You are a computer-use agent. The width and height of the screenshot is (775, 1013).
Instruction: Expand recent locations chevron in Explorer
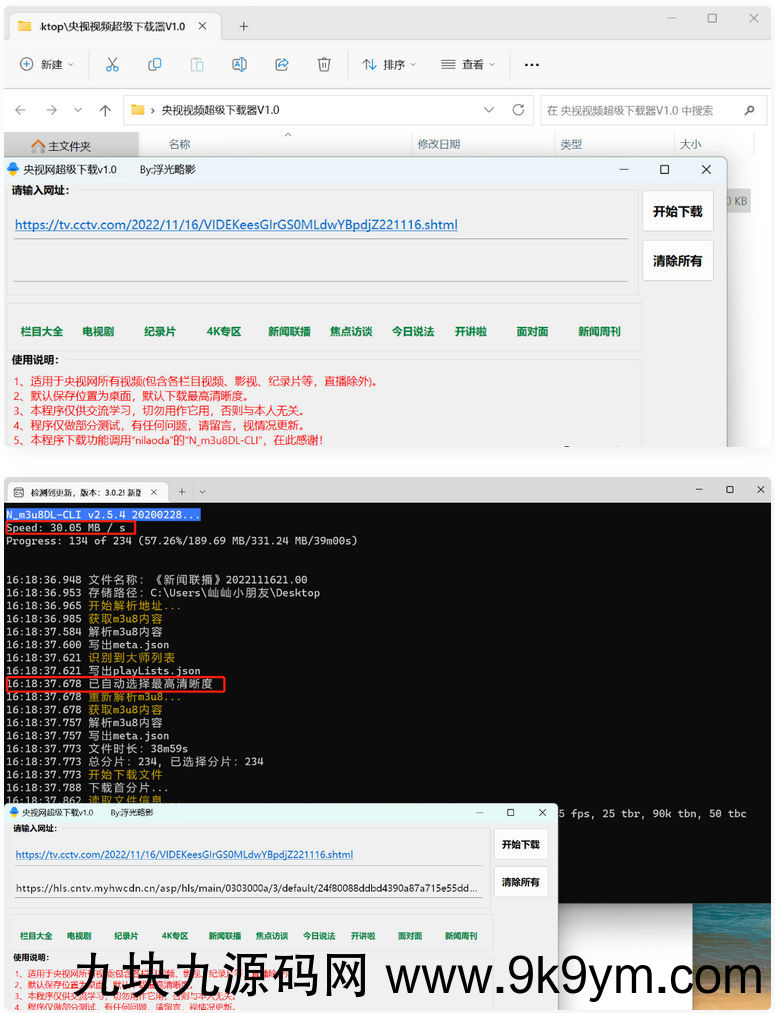click(x=78, y=110)
